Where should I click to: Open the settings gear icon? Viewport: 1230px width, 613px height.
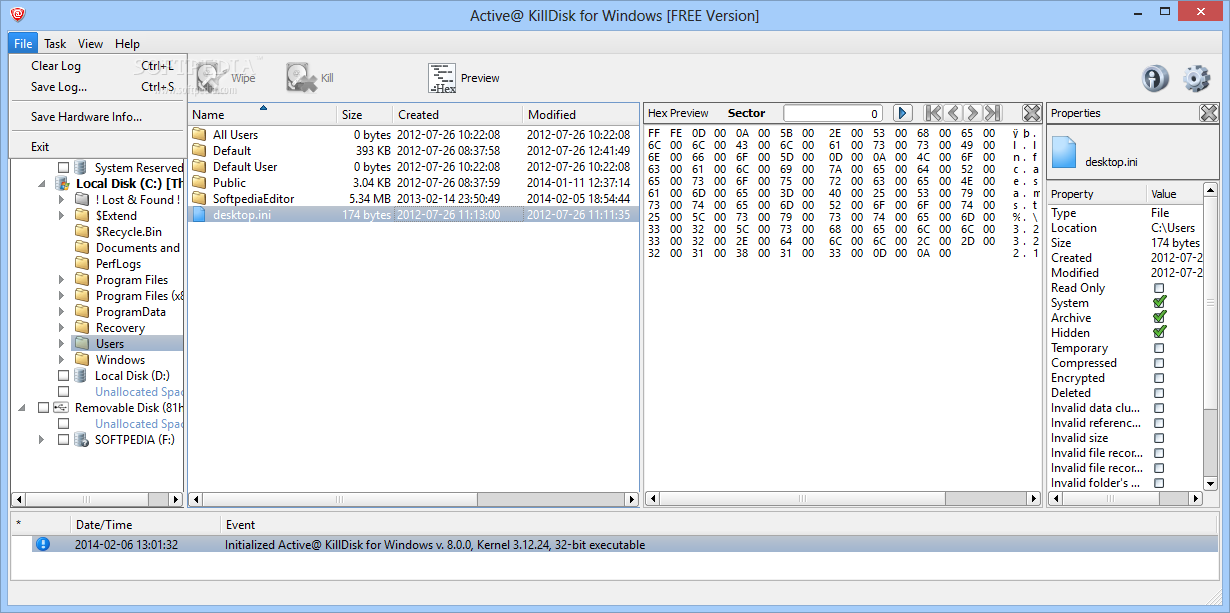click(1196, 79)
